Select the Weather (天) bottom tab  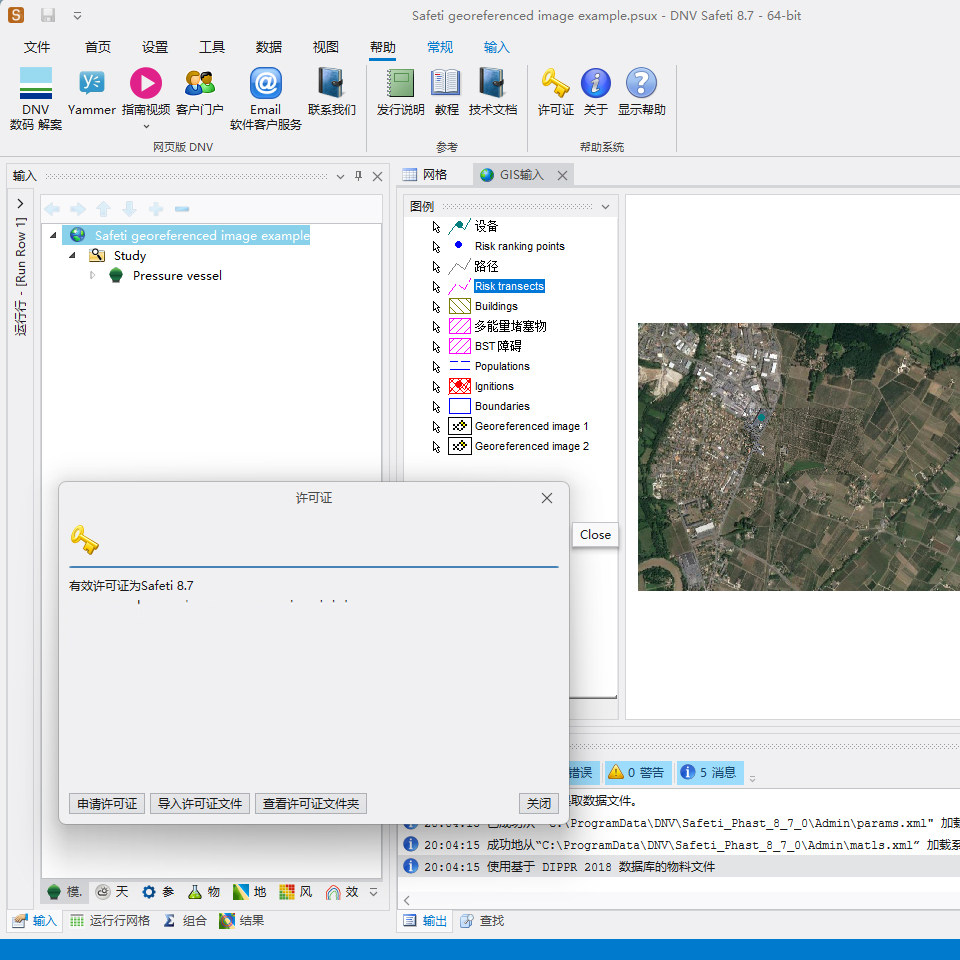tap(113, 892)
